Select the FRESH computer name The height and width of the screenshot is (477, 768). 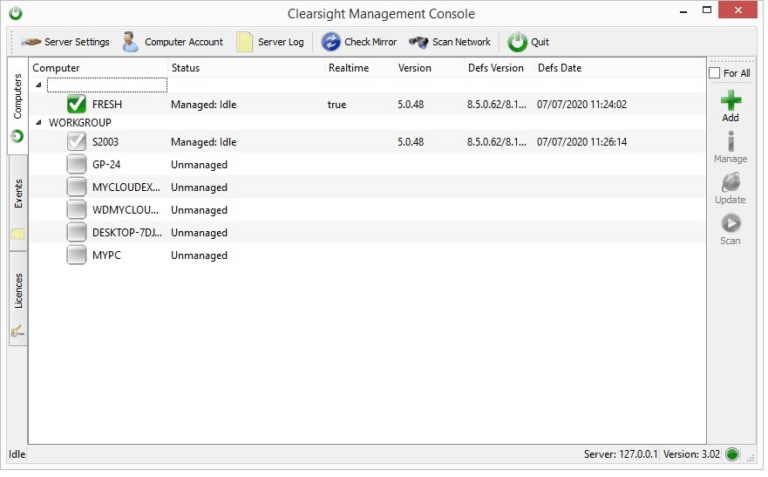tap(107, 104)
